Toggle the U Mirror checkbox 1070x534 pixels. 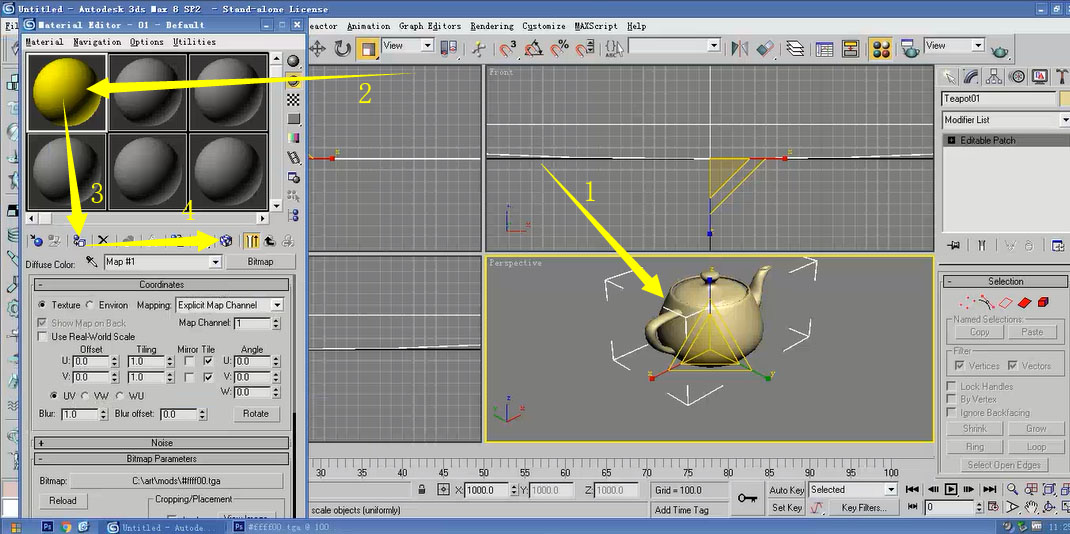[x=189, y=361]
